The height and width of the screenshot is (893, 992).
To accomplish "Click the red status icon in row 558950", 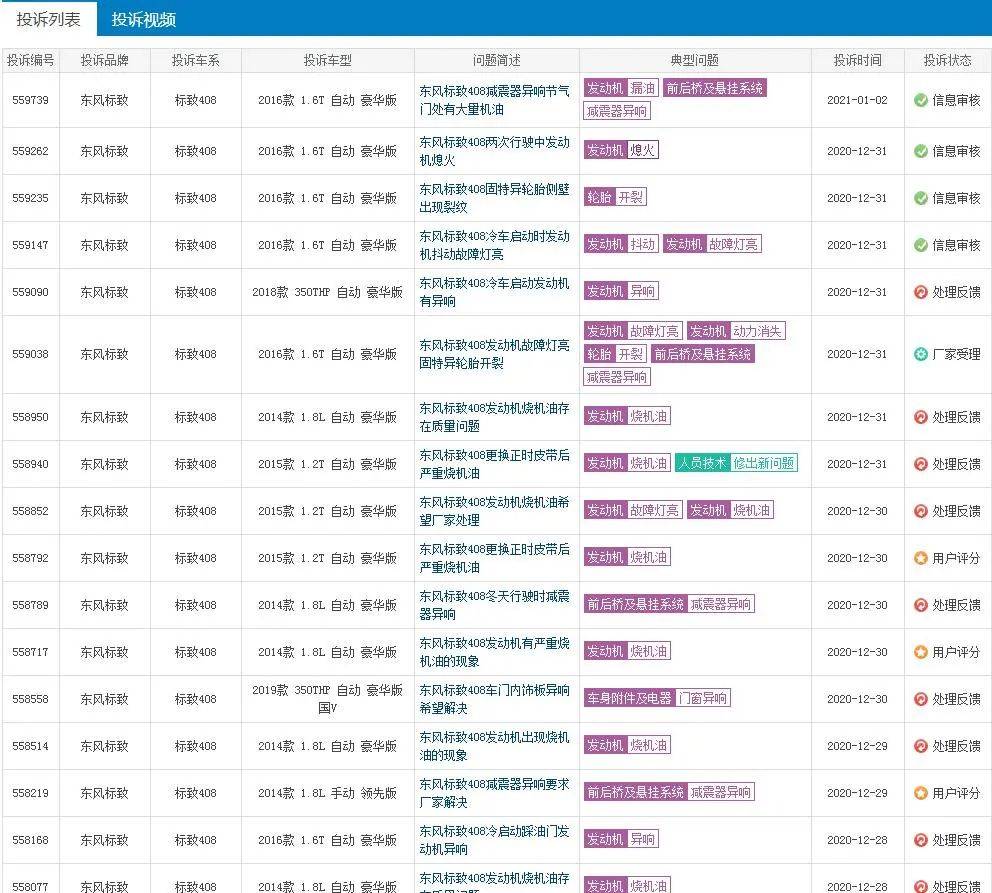I will 921,417.
